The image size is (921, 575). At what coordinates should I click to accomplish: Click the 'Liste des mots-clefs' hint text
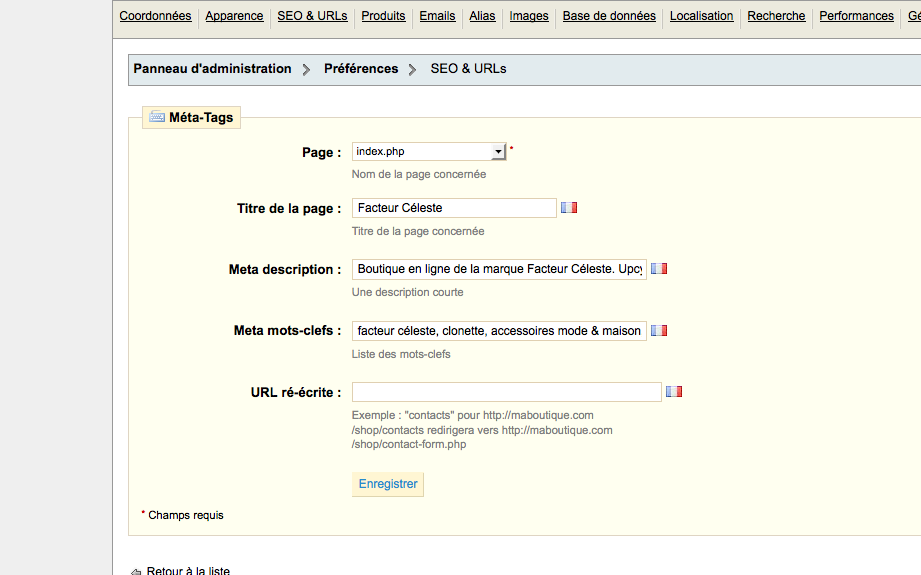point(401,354)
